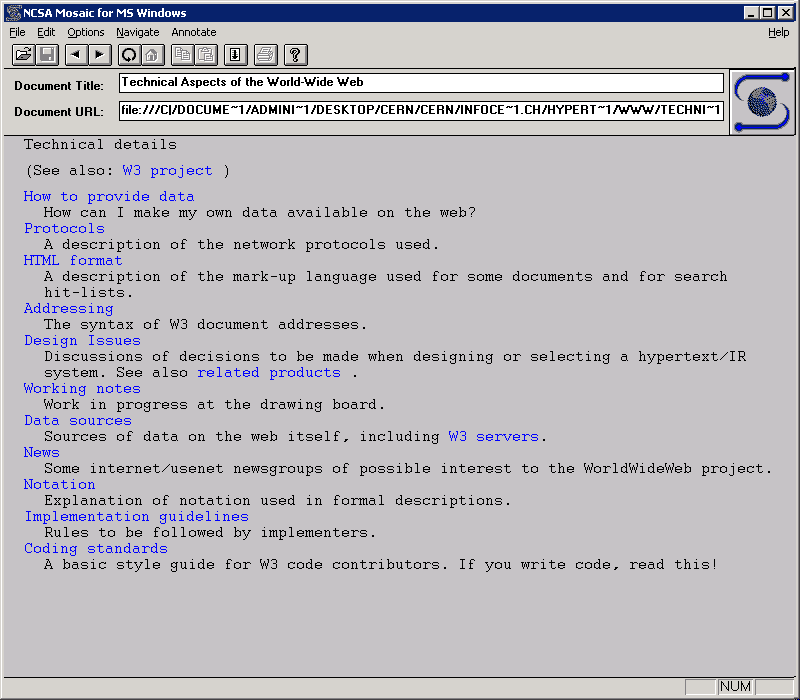Open the Navigate menu
The width and height of the screenshot is (800, 700).
[138, 32]
